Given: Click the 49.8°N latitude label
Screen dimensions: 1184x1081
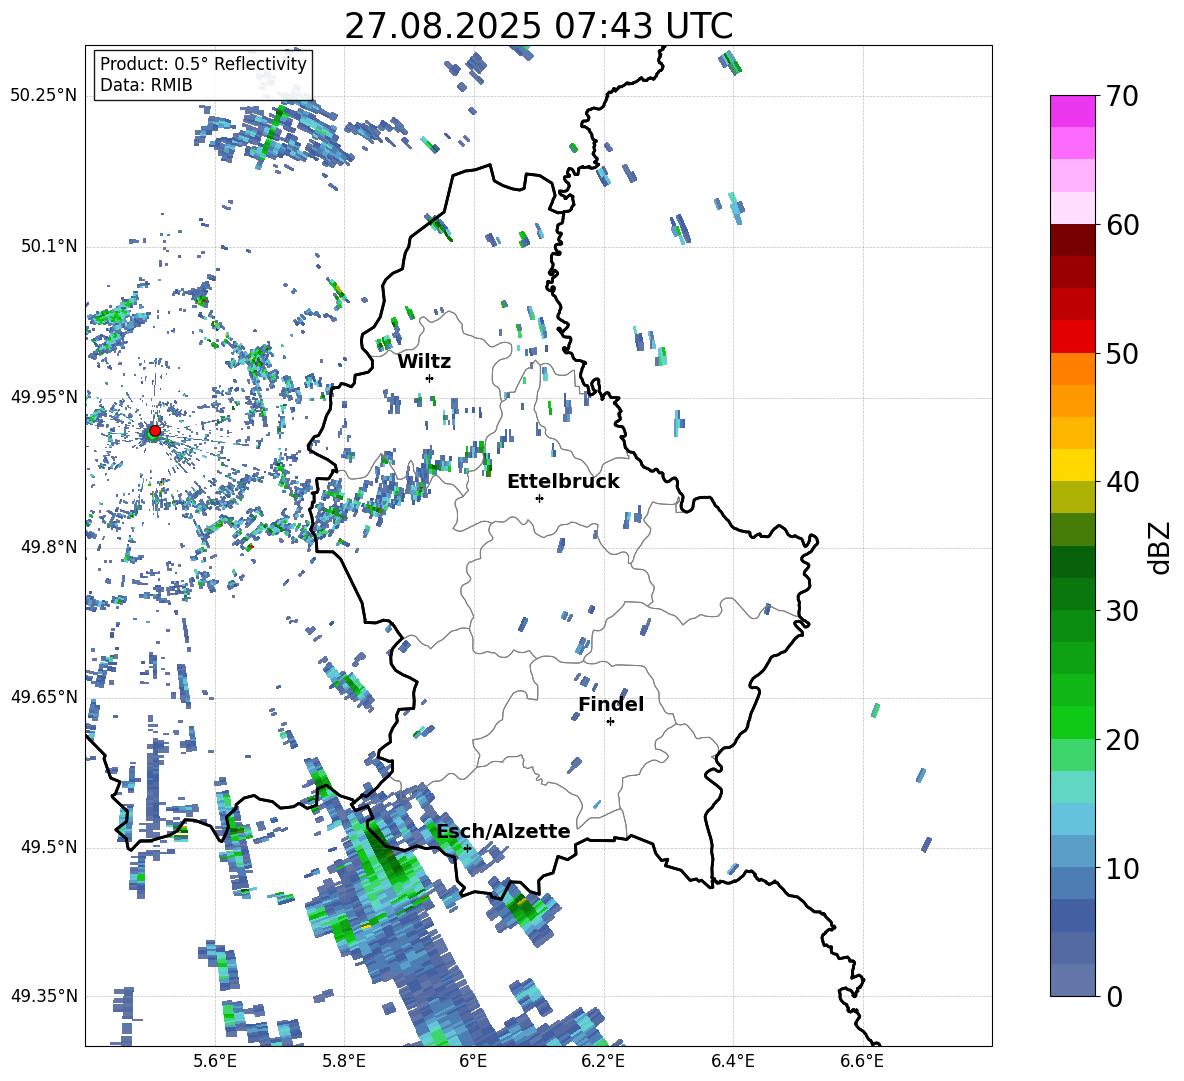Looking at the screenshot, I should point(50,547).
